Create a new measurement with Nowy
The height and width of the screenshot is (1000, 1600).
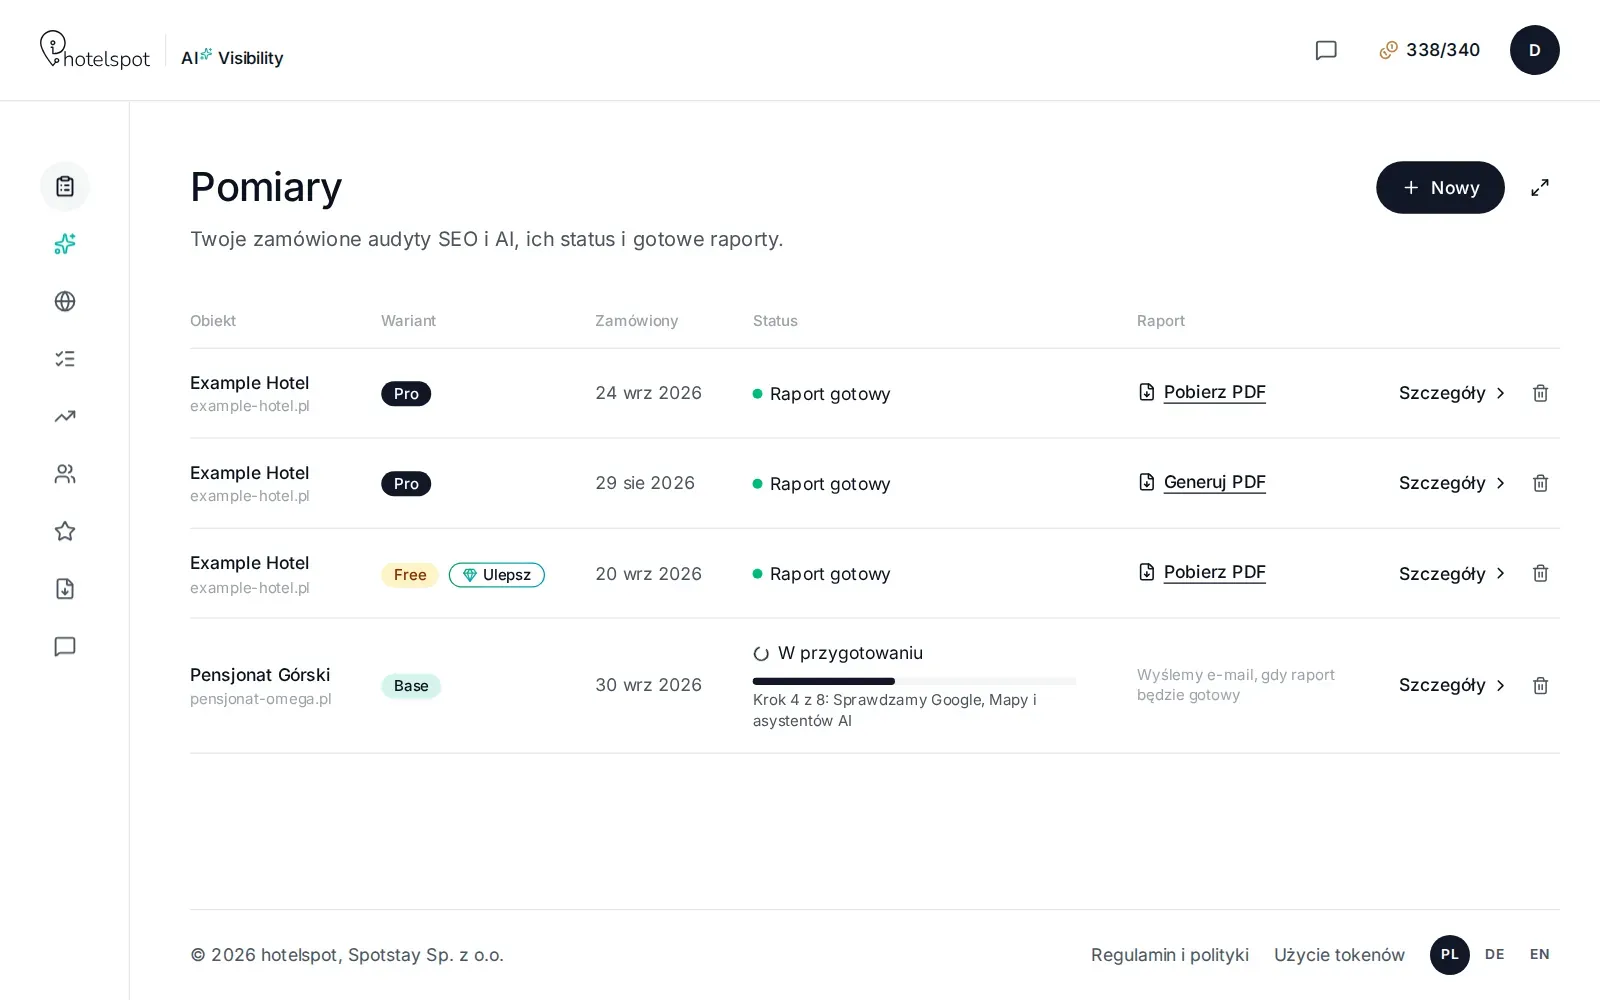pyautogui.click(x=1440, y=187)
